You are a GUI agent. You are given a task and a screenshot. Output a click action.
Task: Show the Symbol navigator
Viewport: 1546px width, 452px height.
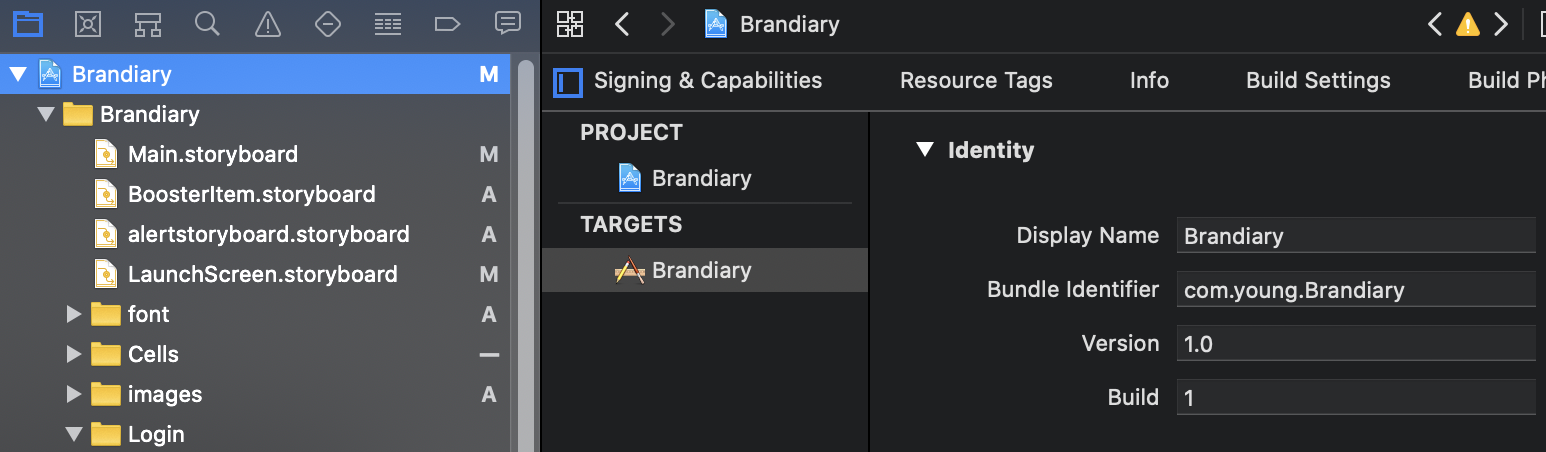tap(148, 24)
